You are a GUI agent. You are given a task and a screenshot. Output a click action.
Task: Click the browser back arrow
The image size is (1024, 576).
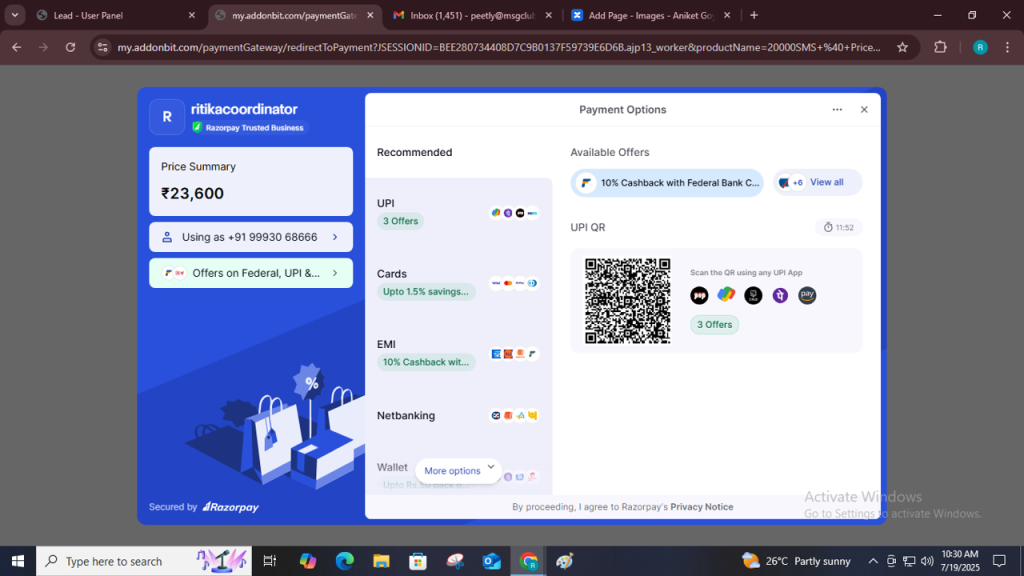pos(16,47)
